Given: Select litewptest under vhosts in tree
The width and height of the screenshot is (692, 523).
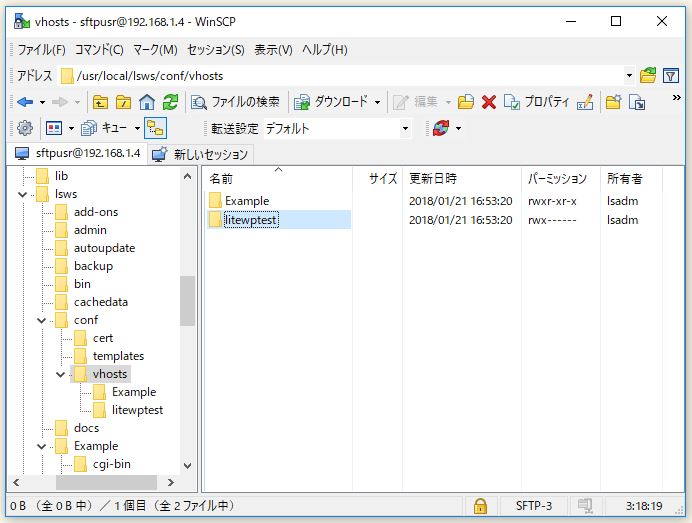Looking at the screenshot, I should tap(137, 410).
